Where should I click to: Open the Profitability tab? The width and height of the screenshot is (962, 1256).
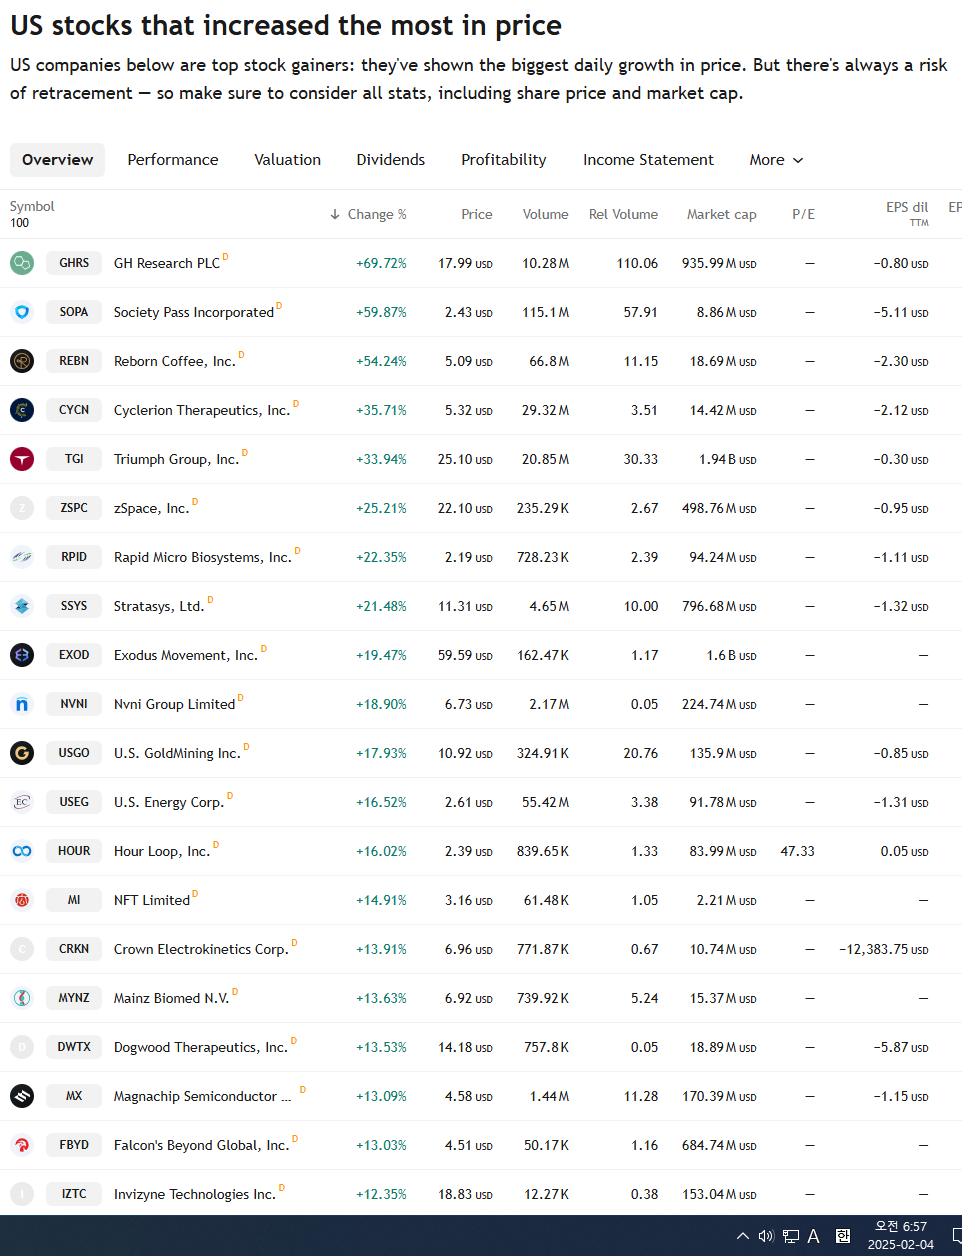pos(504,160)
